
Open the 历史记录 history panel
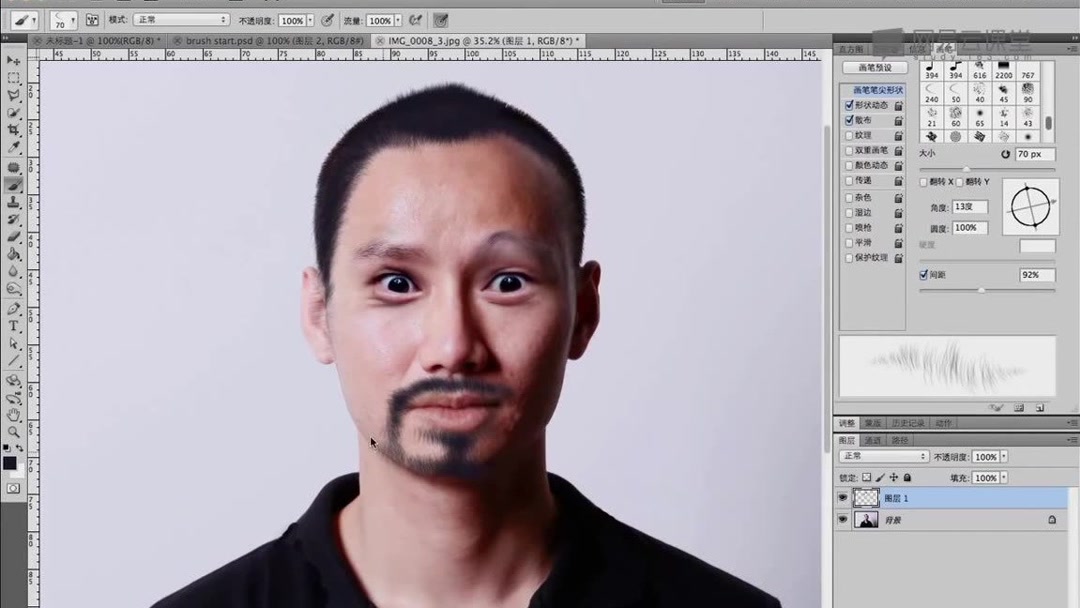tap(908, 422)
